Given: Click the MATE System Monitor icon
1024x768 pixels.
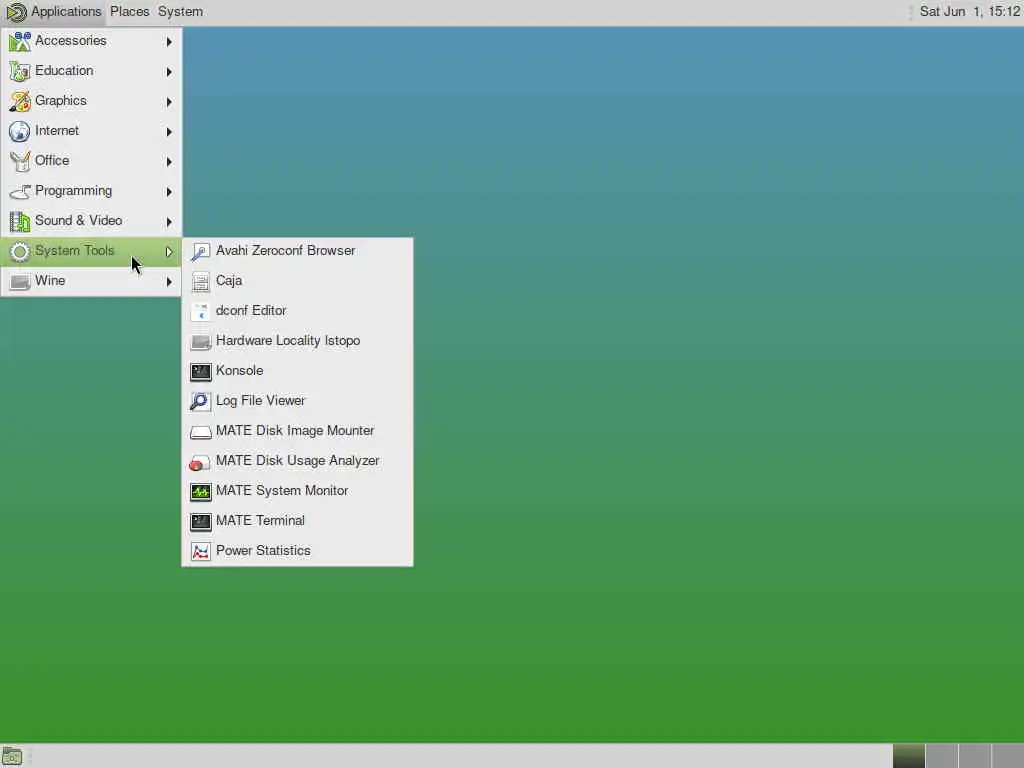Looking at the screenshot, I should (200, 492).
